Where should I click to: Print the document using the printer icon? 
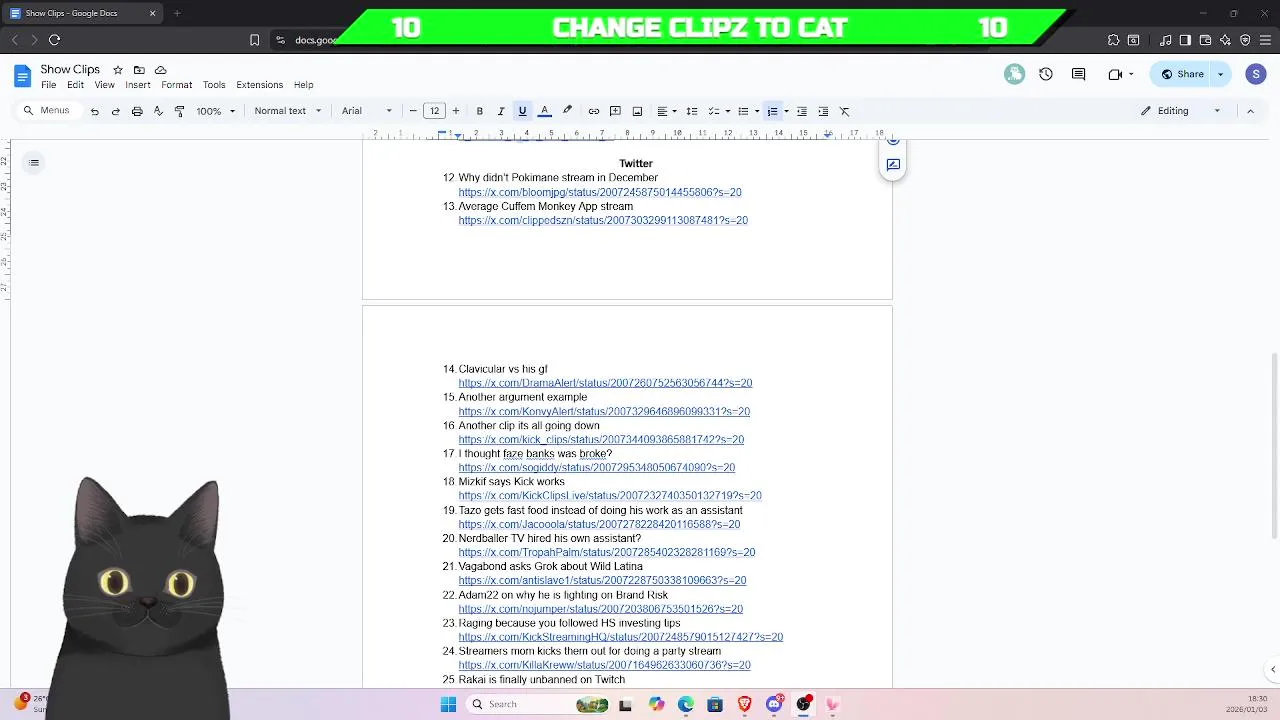click(137, 111)
